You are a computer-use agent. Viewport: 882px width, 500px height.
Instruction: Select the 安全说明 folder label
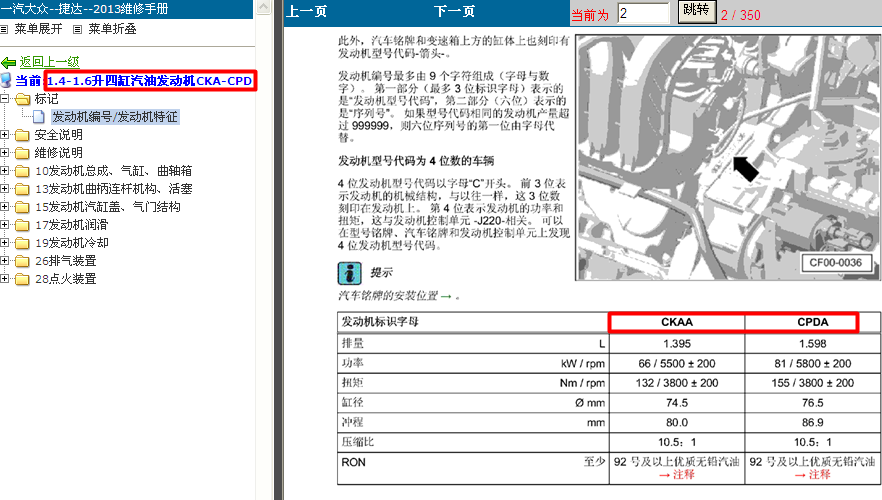point(58,135)
